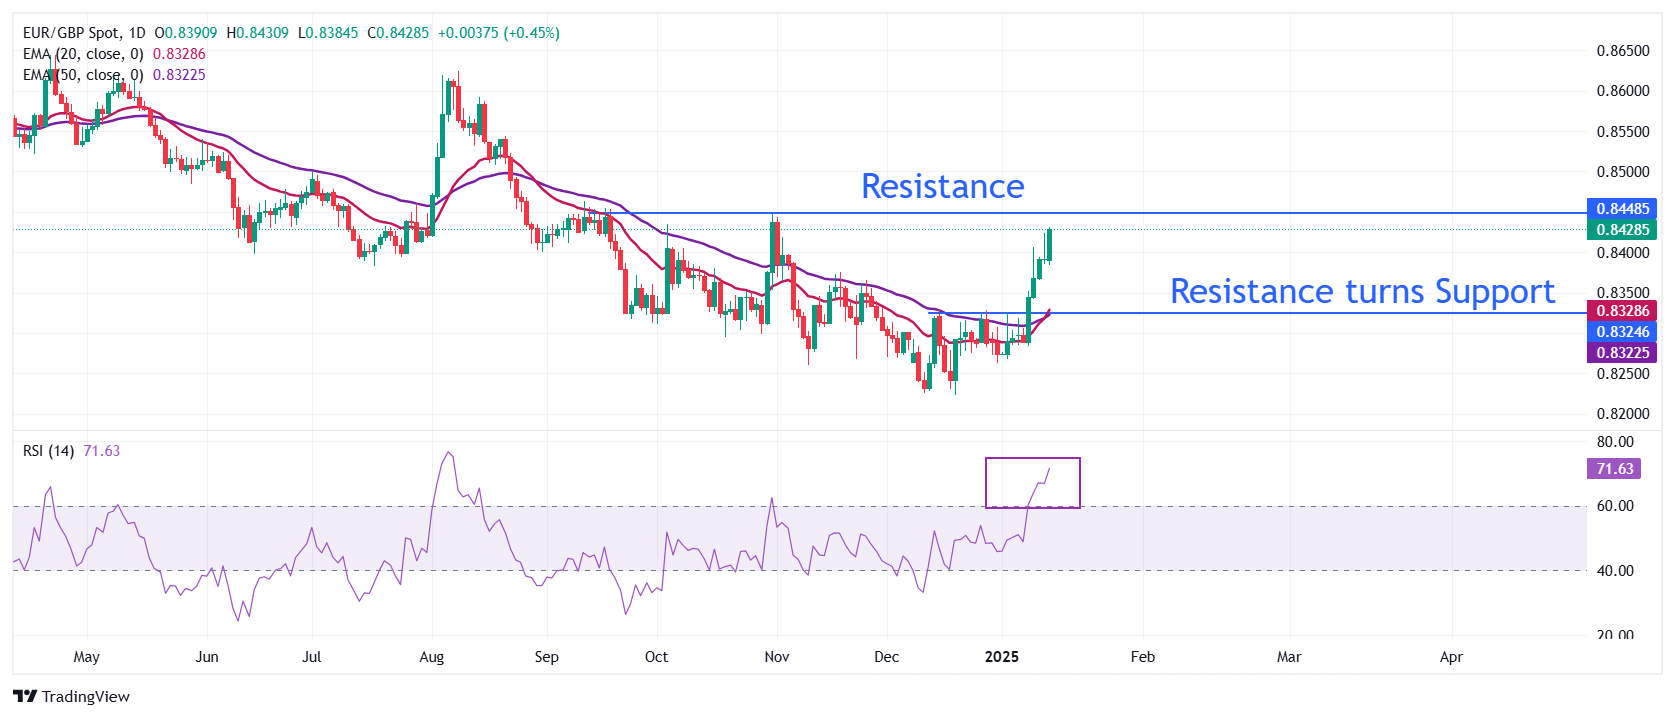Select the Nov label on the time axis
The height and width of the screenshot is (718, 1675).
pyautogui.click(x=776, y=657)
